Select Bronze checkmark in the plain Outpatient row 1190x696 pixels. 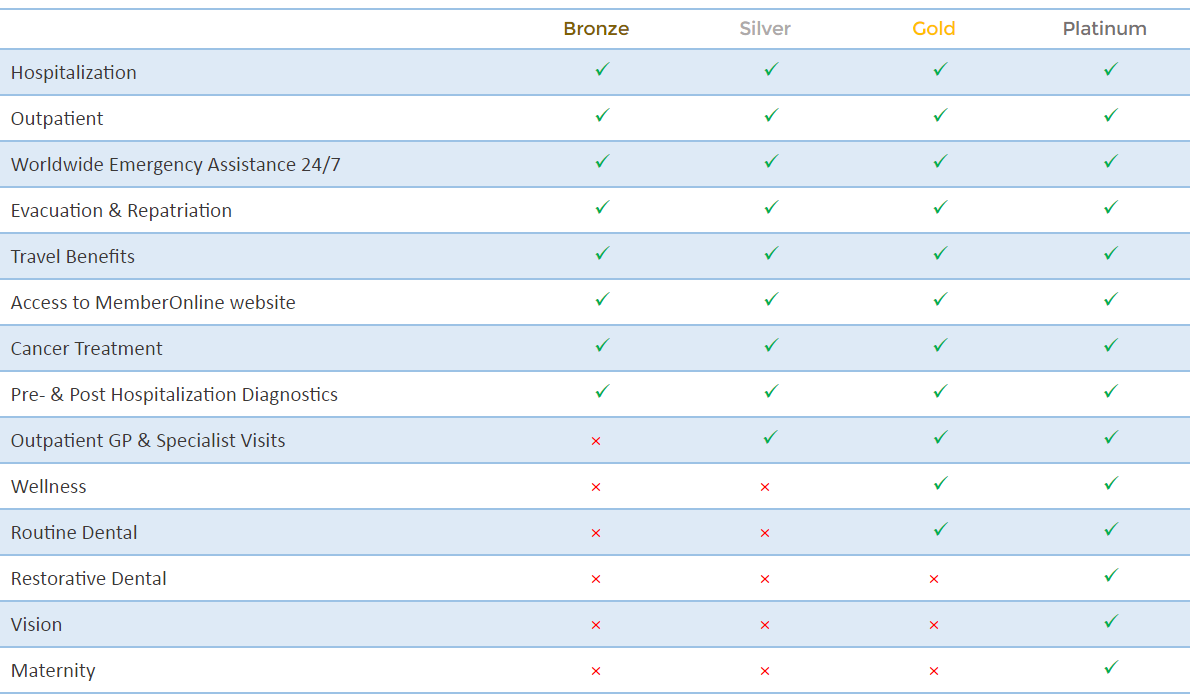[x=603, y=115]
